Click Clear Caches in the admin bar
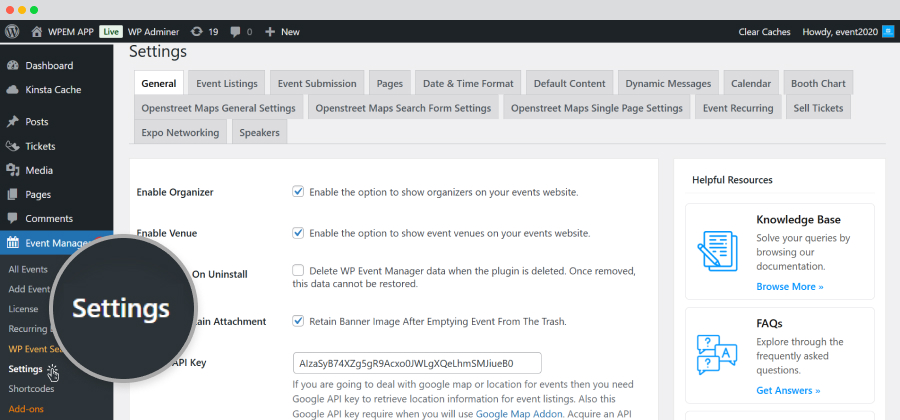The height and width of the screenshot is (420, 900). click(x=765, y=32)
